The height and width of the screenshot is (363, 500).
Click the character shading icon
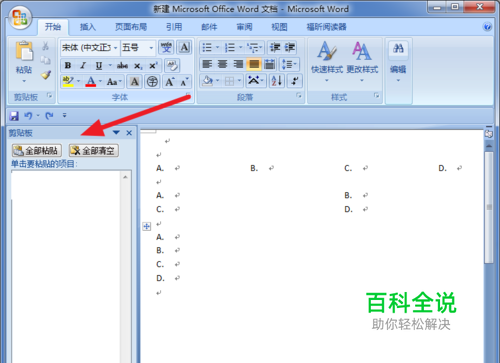tap(135, 82)
